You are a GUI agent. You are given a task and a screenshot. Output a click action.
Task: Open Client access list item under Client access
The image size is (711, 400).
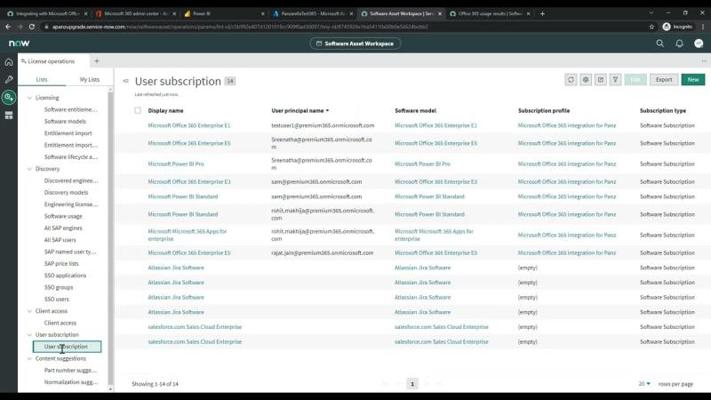tap(60, 323)
